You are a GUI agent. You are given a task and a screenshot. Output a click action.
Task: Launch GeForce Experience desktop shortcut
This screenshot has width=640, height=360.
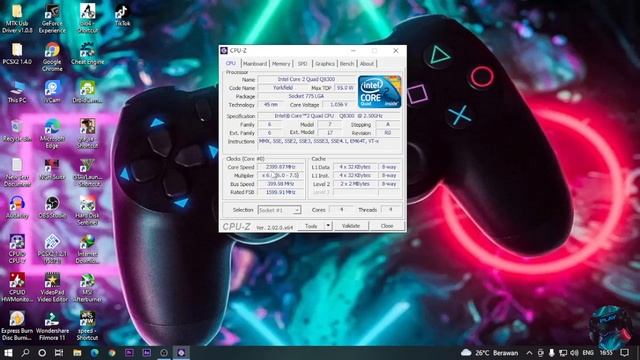[52, 18]
